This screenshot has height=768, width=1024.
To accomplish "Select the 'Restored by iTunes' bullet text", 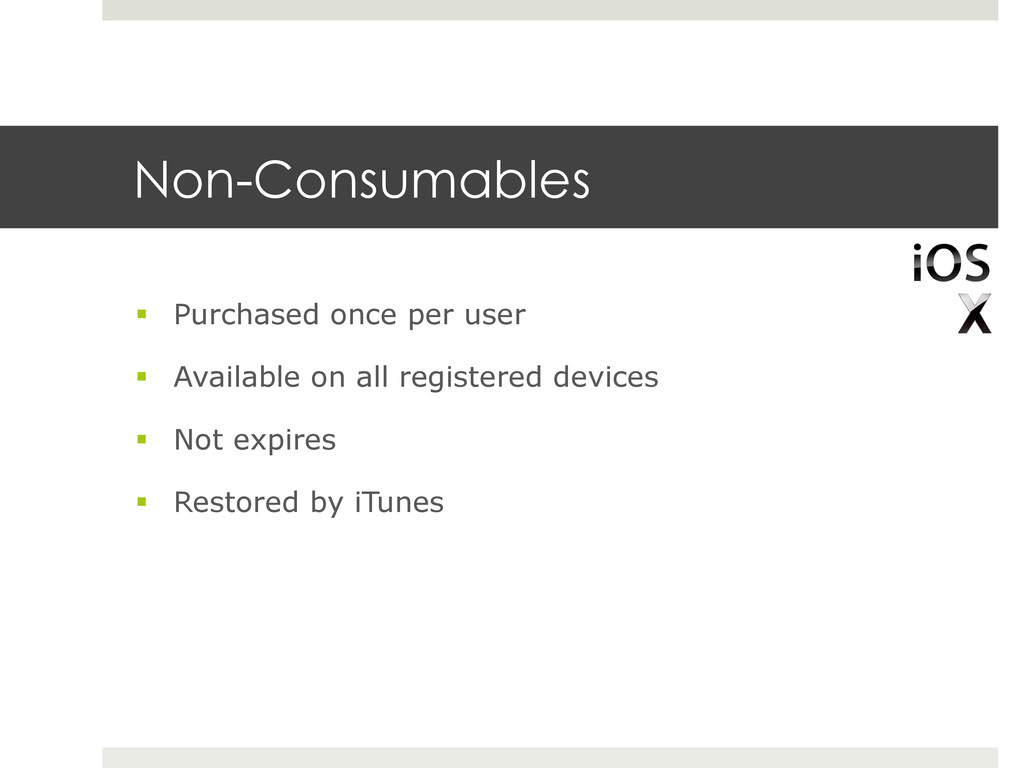I will tap(308, 504).
